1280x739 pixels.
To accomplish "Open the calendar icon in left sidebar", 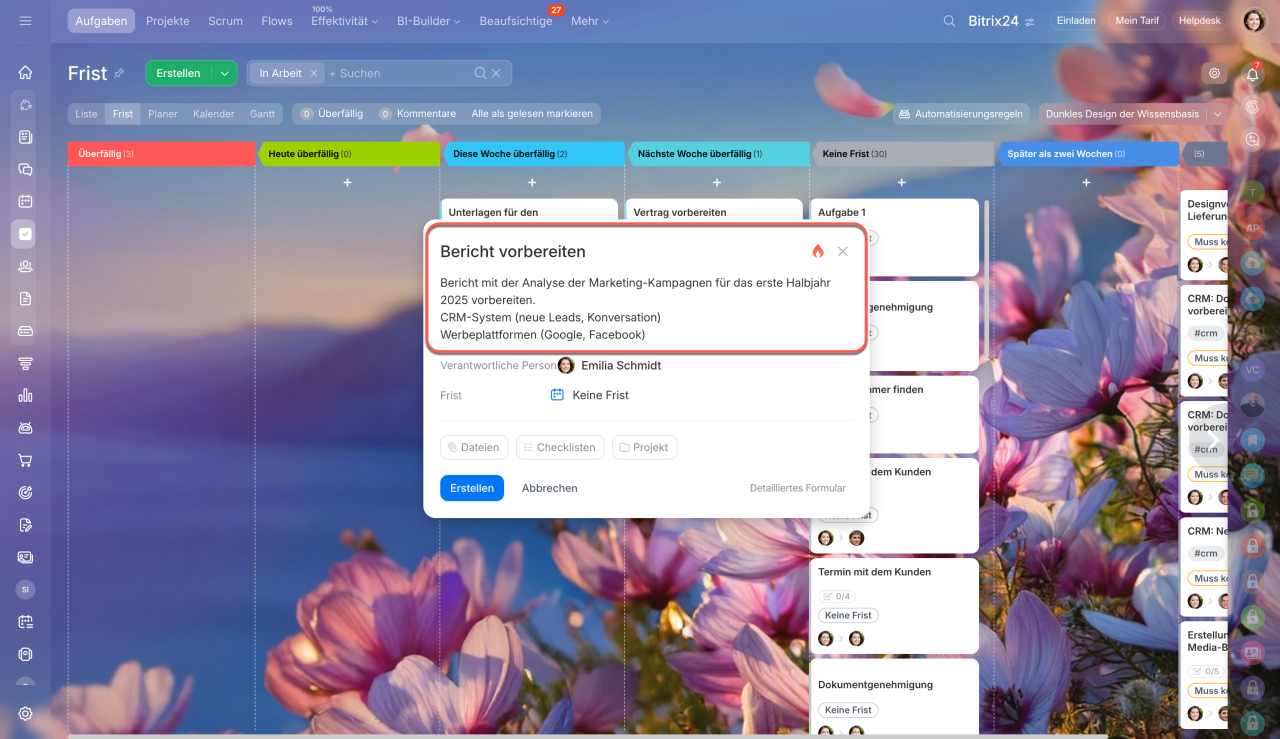I will tap(25, 201).
